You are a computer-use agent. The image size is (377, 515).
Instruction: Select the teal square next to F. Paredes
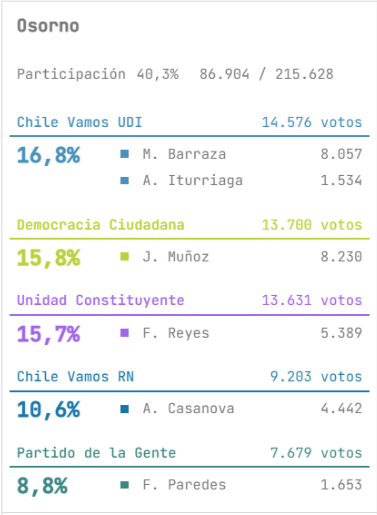point(125,485)
